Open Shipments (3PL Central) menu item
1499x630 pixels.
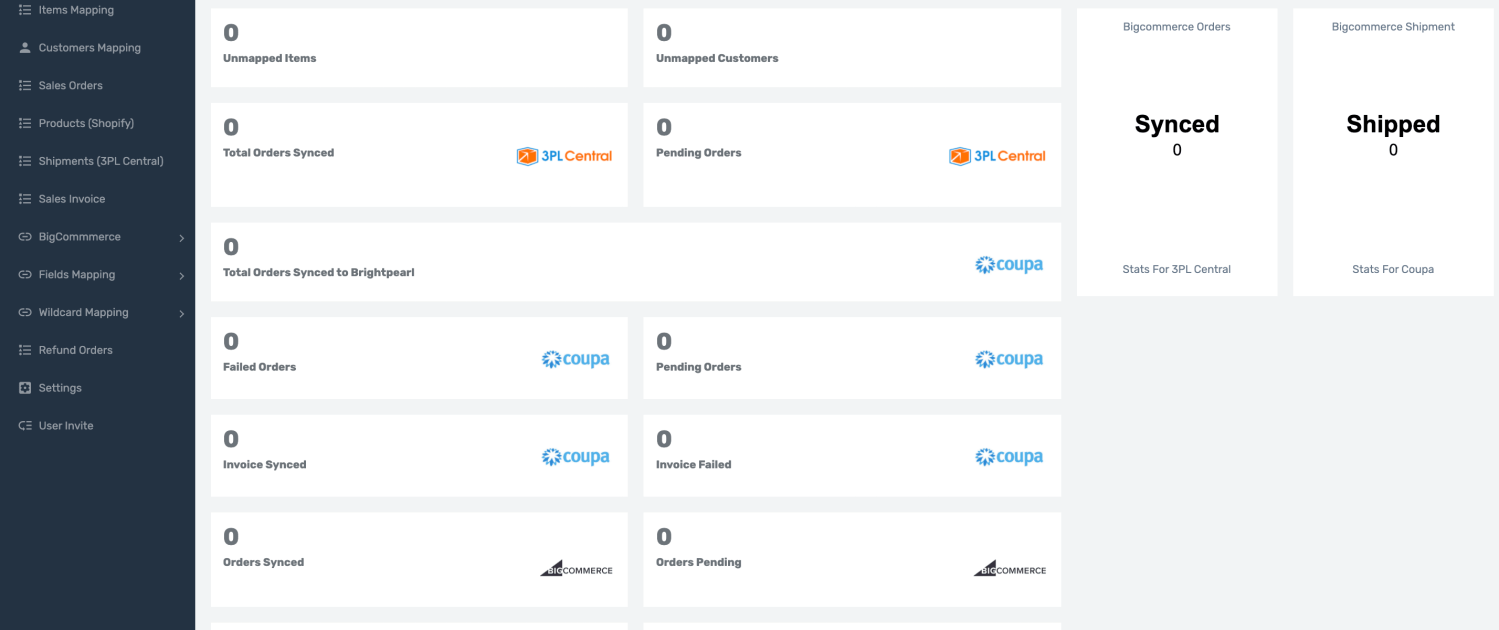click(x=100, y=161)
